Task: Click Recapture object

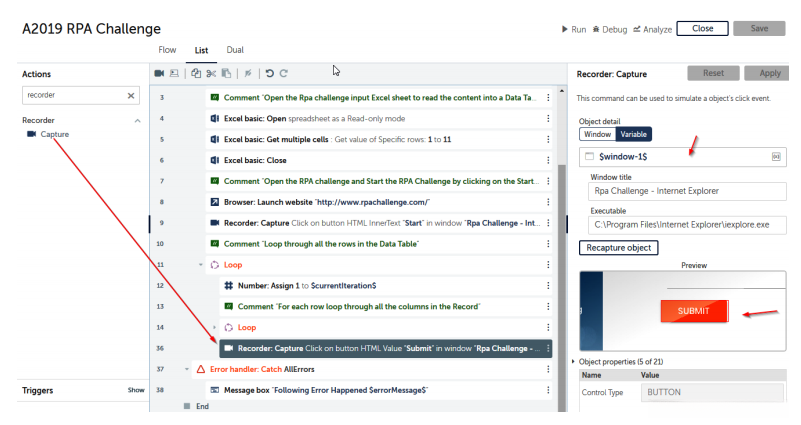Action: point(619,248)
